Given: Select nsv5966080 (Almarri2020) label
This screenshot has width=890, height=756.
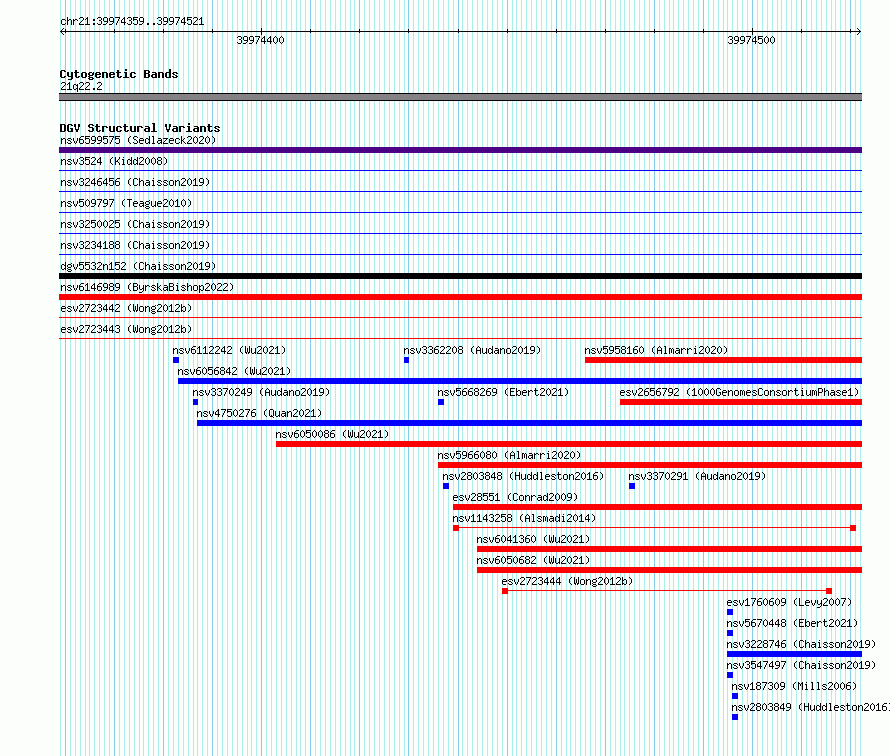Looking at the screenshot, I should [509, 455].
